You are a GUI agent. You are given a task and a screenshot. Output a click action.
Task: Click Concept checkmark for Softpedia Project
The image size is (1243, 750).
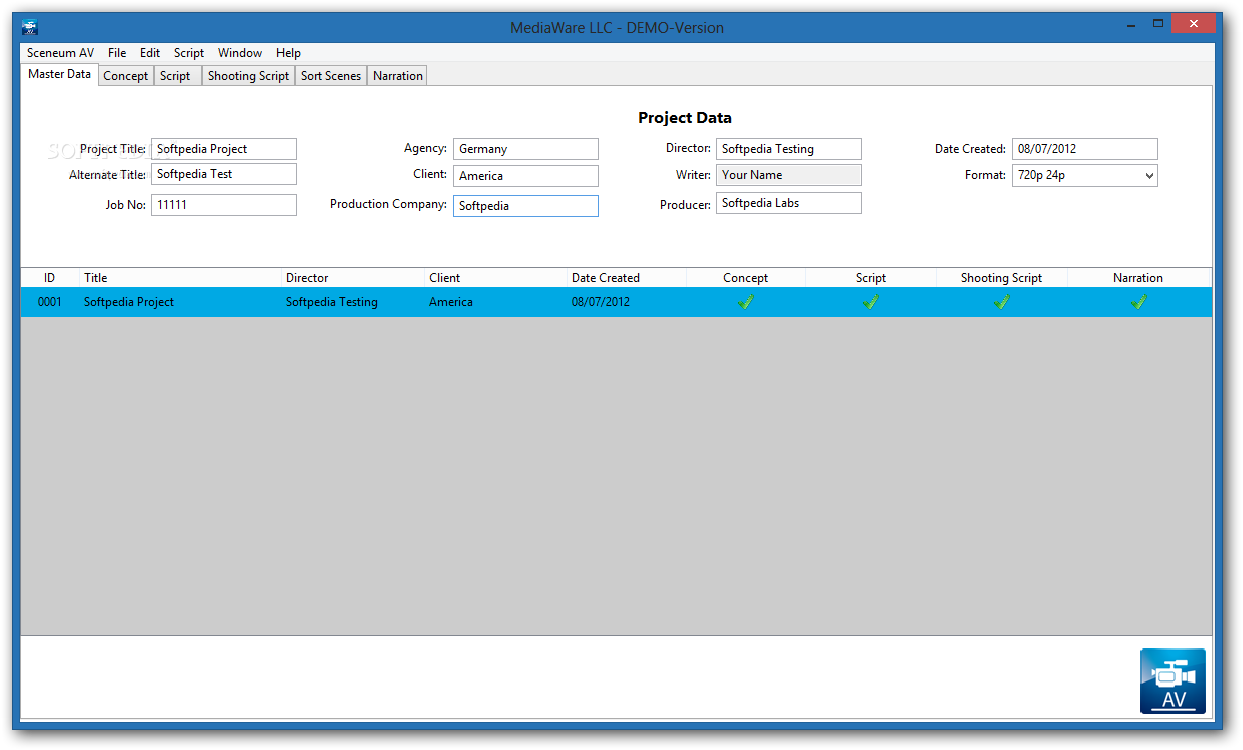tap(745, 301)
